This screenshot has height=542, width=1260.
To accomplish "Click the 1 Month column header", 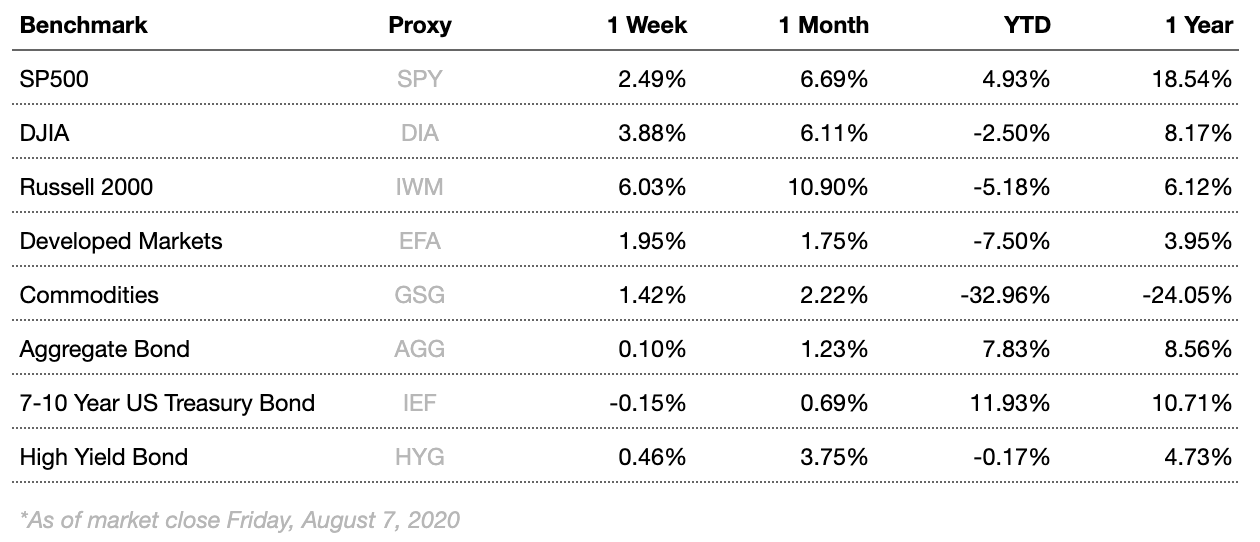I will (x=823, y=25).
